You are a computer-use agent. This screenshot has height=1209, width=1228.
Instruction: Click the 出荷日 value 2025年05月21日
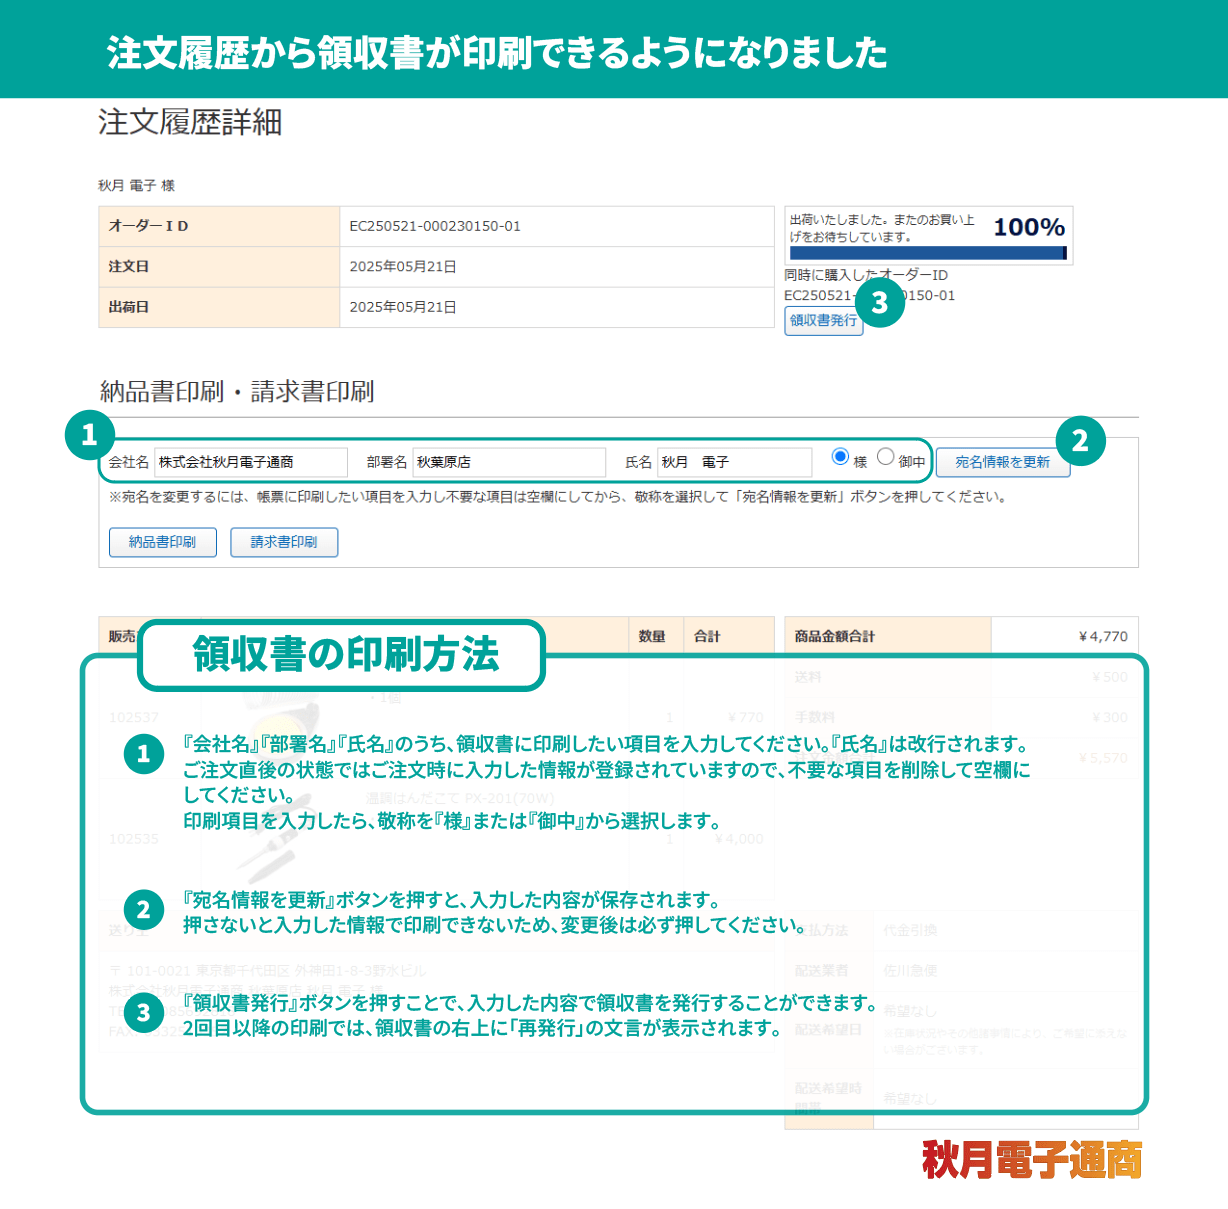[403, 307]
